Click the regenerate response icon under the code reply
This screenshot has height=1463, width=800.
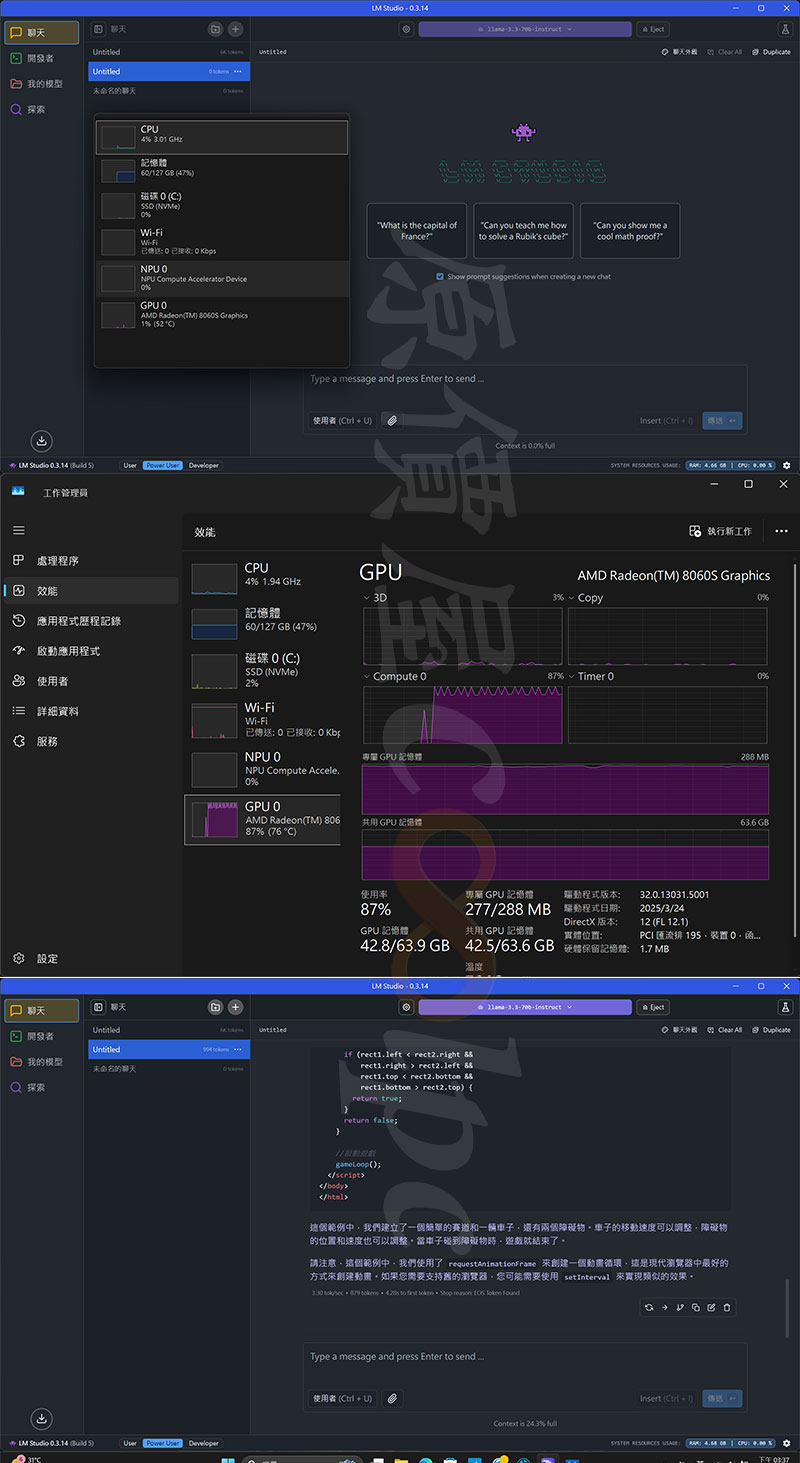point(649,1307)
